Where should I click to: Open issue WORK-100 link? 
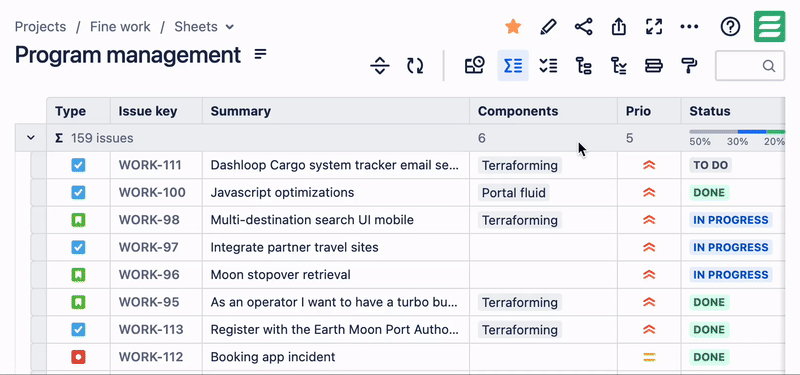[x=152, y=193]
